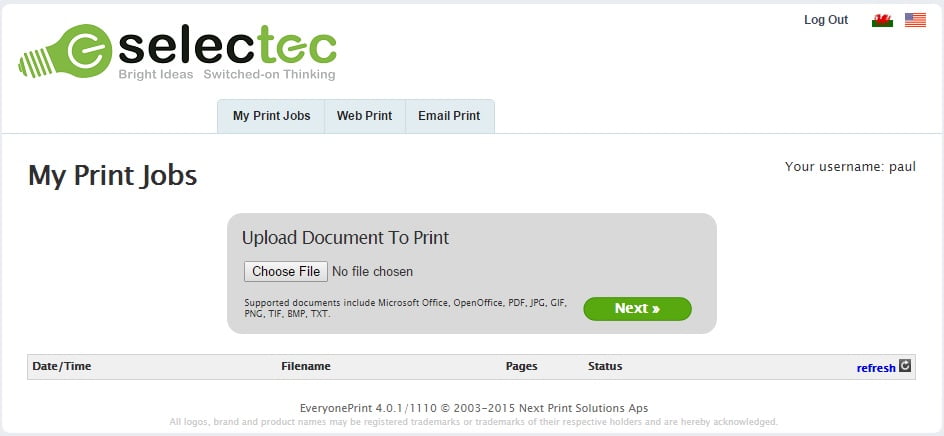944x436 pixels.
Task: Click the Choose File button
Action: point(286,272)
